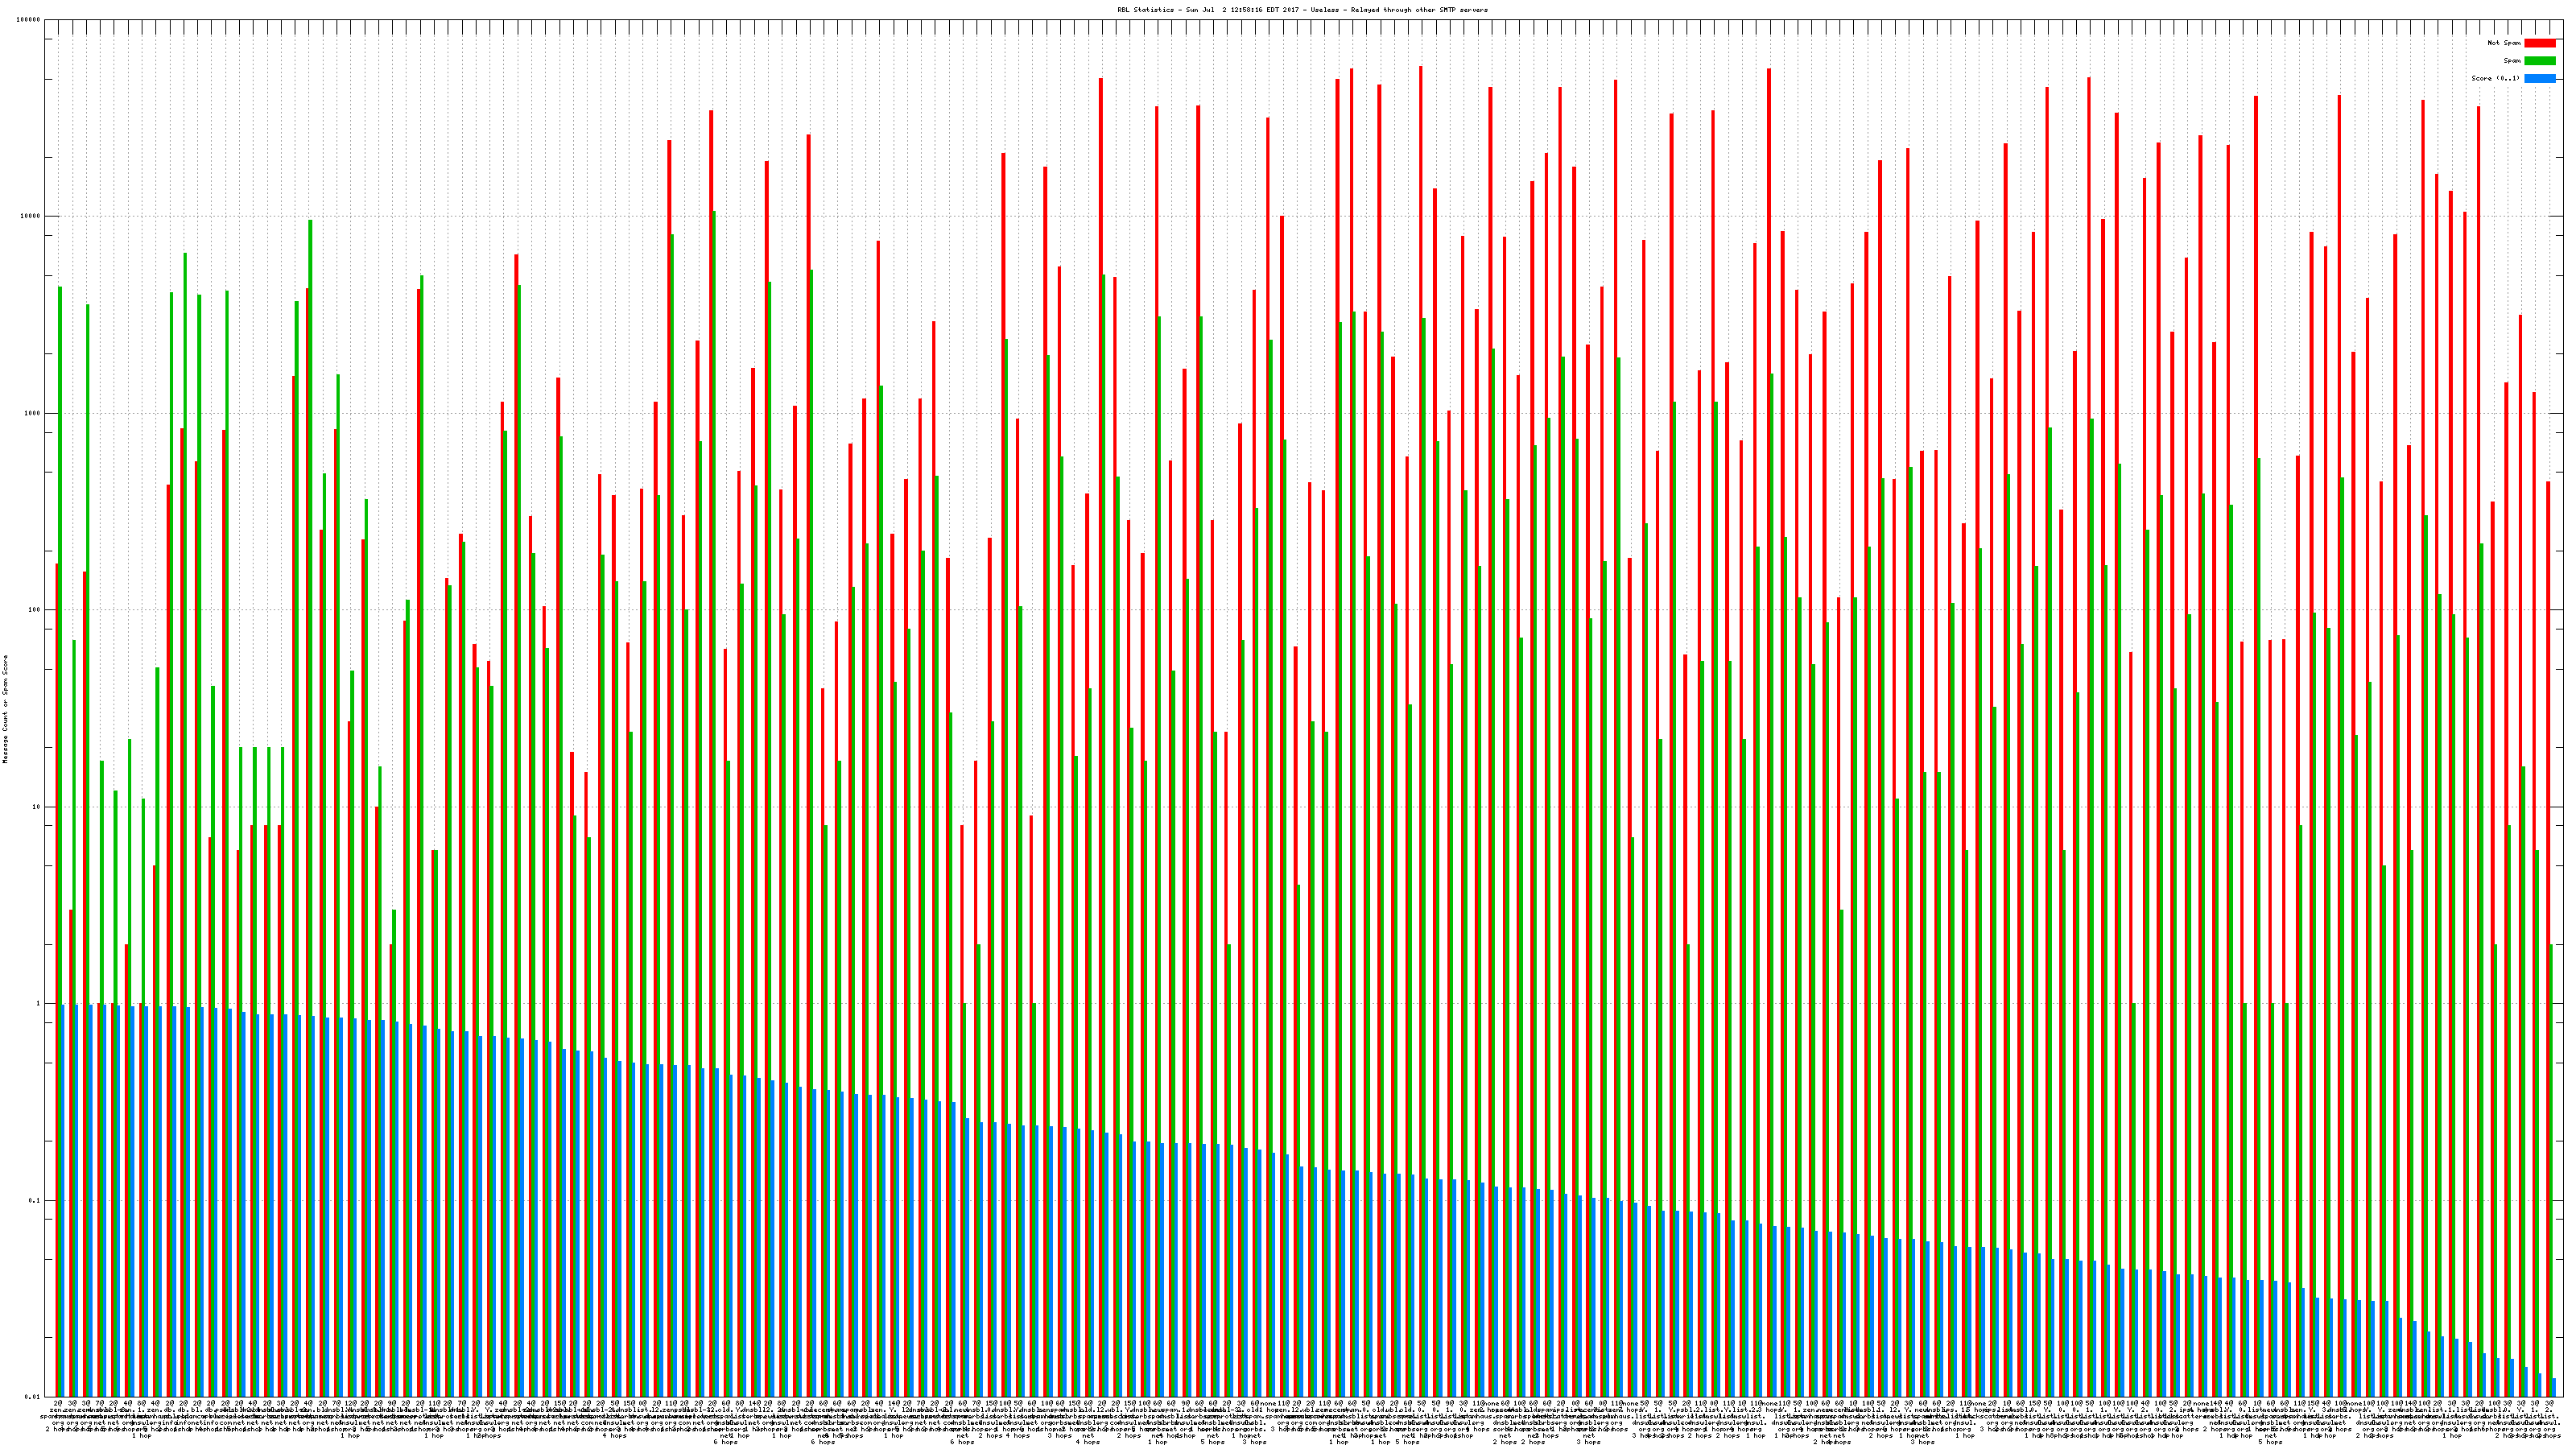Image resolution: width=2576 pixels, height=1449 pixels.
Task: Click the vertical Message Count axis label
Action: point(5,709)
